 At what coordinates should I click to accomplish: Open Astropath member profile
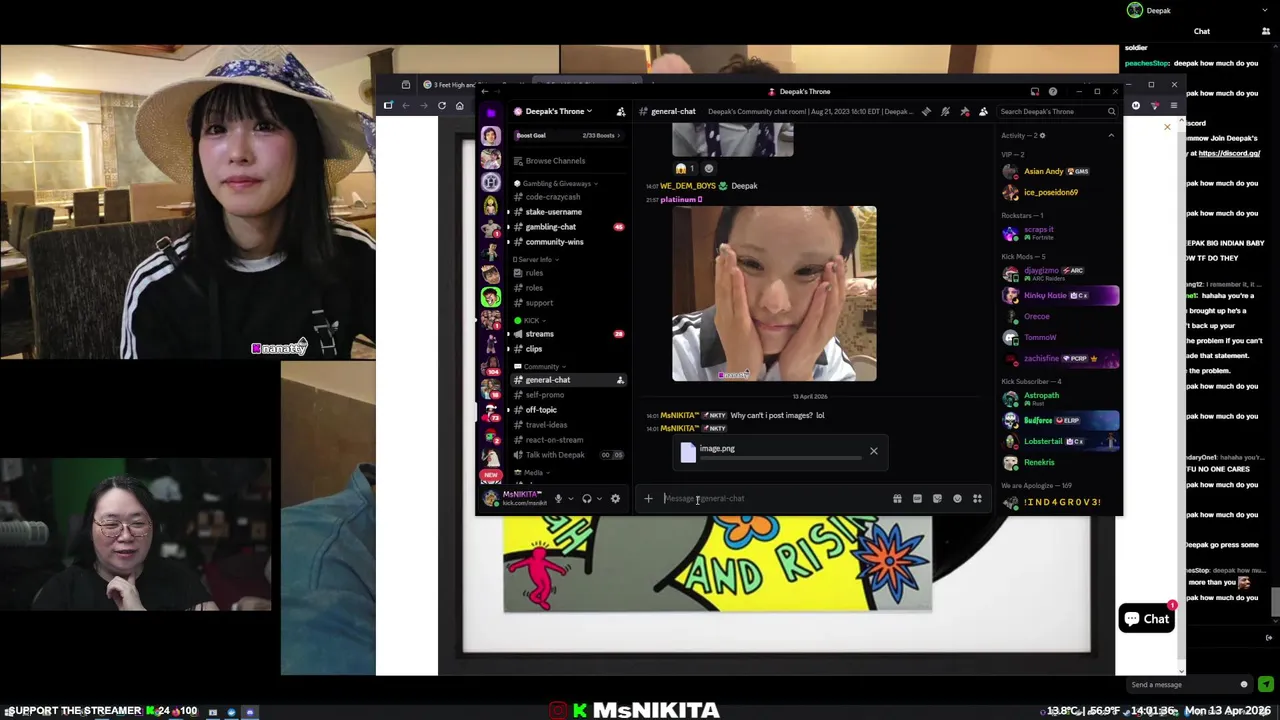(x=1059, y=399)
